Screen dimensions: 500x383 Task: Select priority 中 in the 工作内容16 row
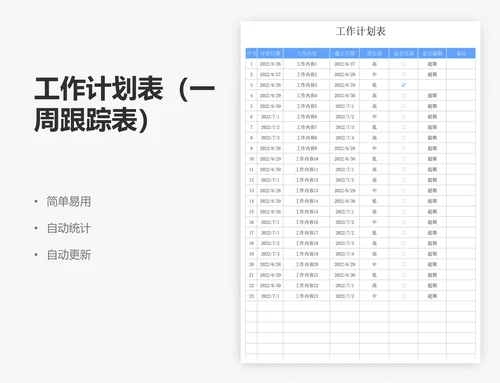pos(374,222)
